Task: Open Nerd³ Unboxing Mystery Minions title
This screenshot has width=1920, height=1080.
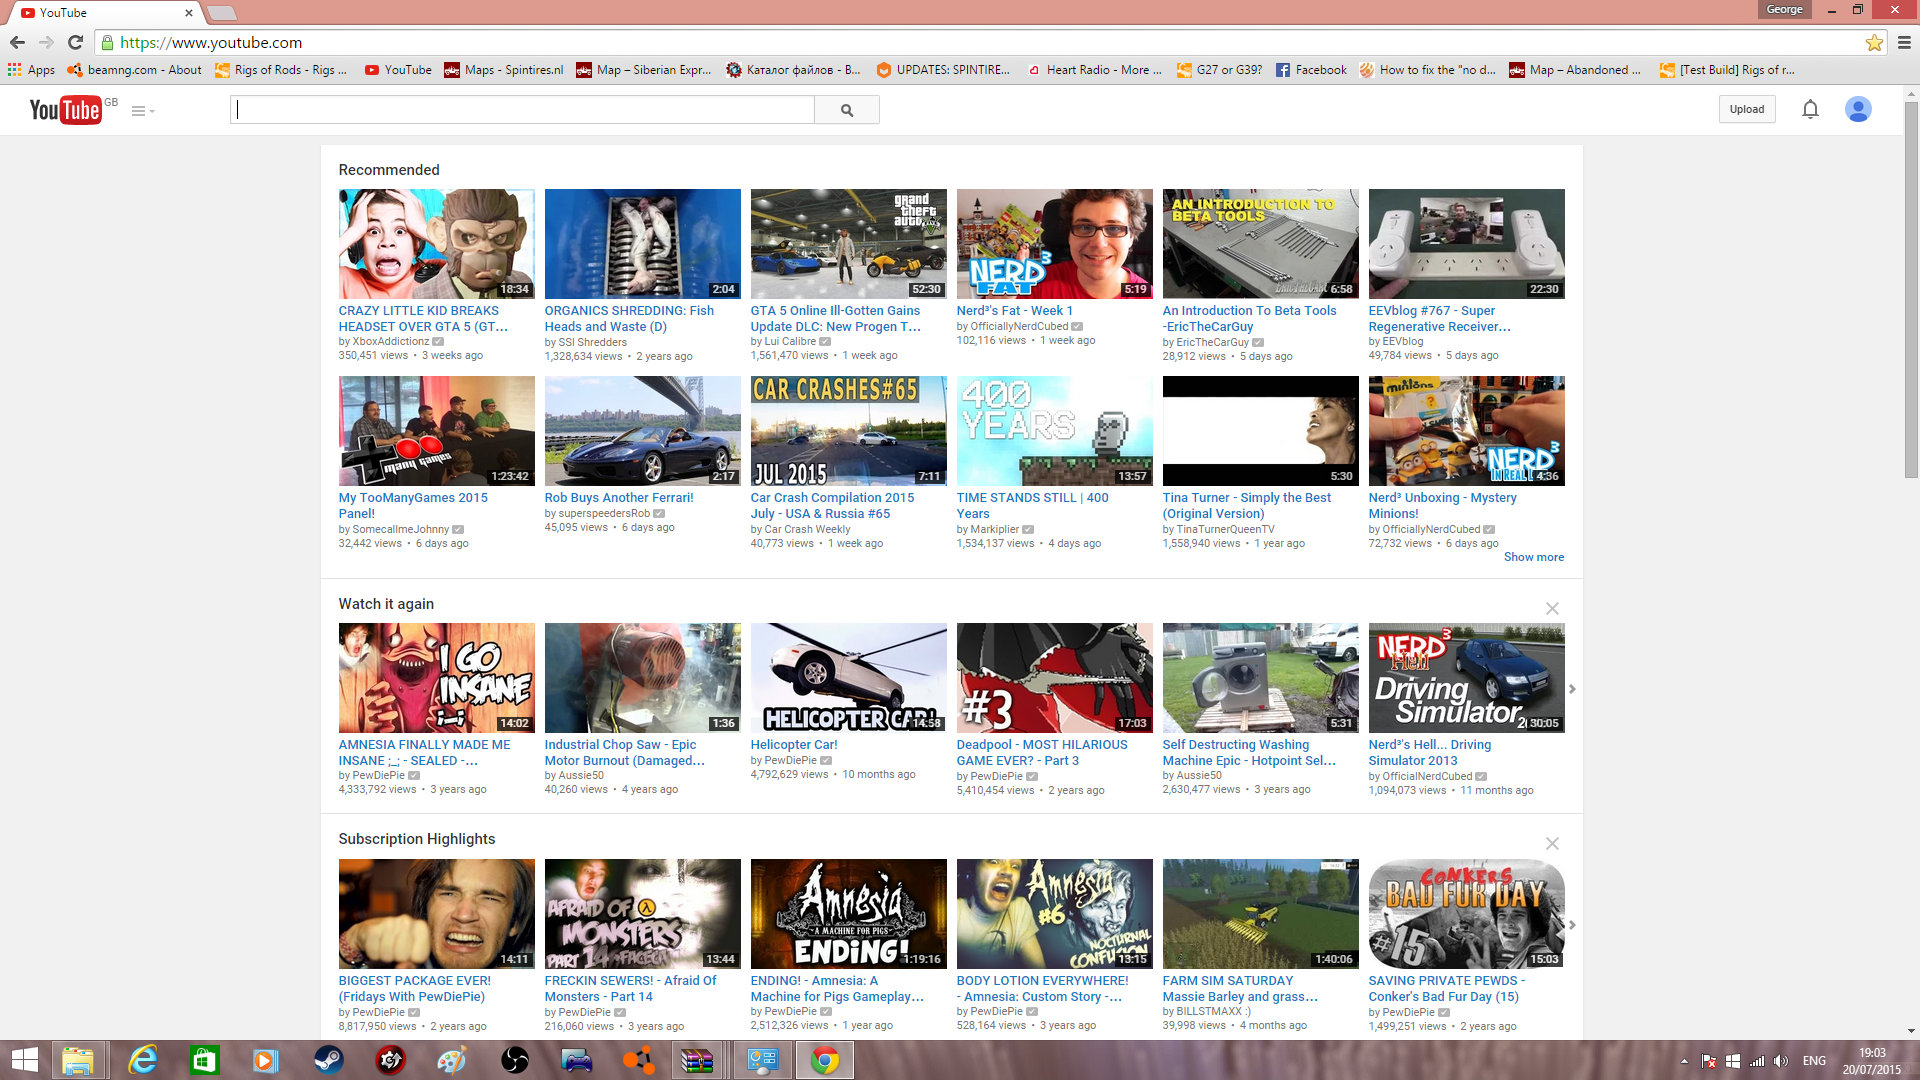Action: (1442, 506)
